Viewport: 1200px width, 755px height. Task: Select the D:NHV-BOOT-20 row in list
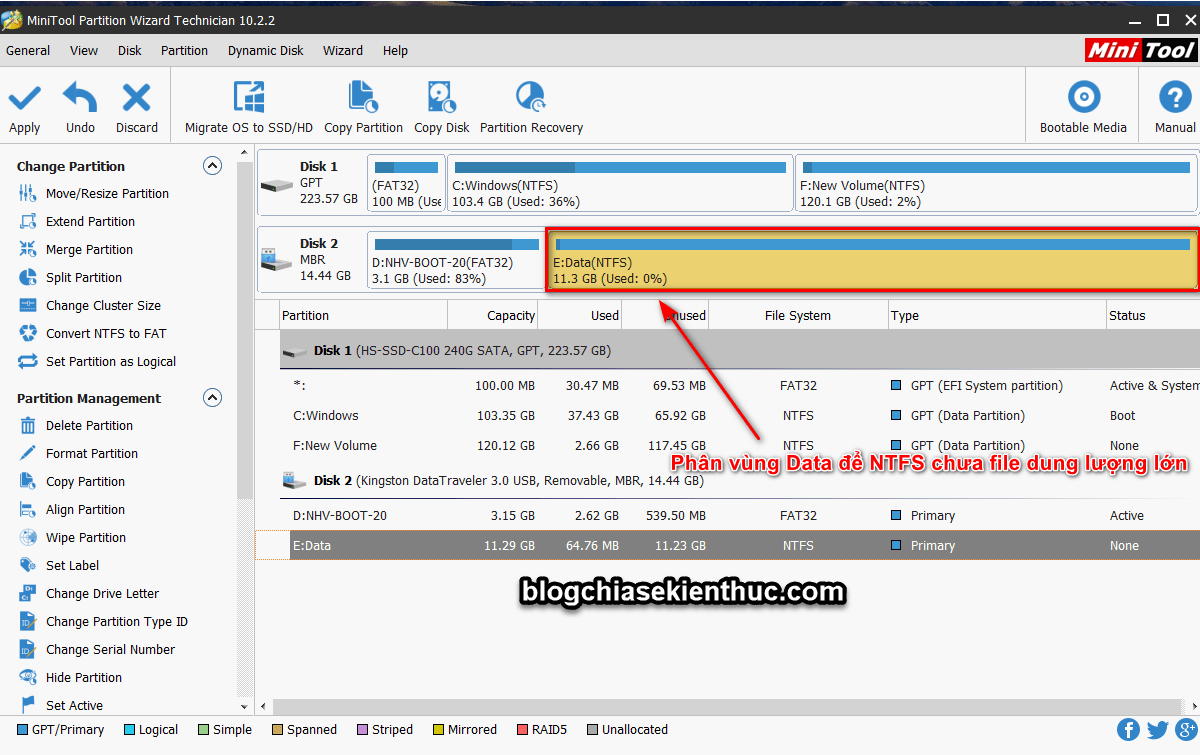pos(727,516)
